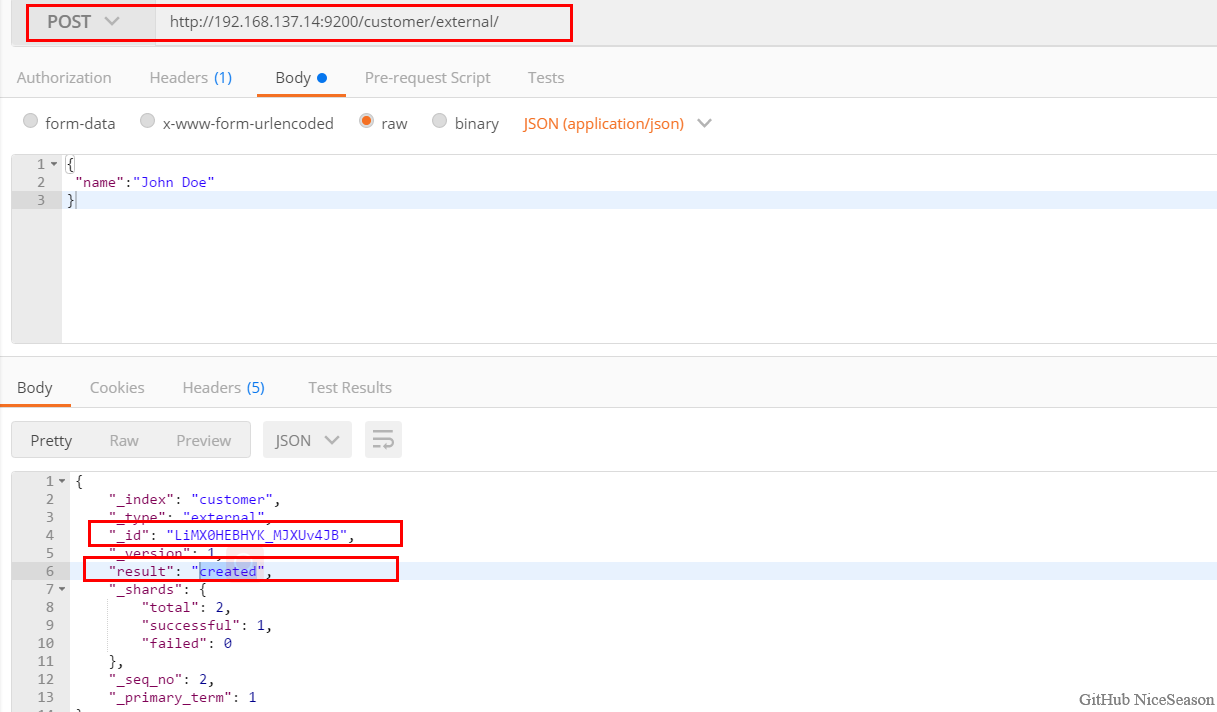Switch to the Tests tab
Viewport: 1217px width, 712px height.
tap(546, 77)
